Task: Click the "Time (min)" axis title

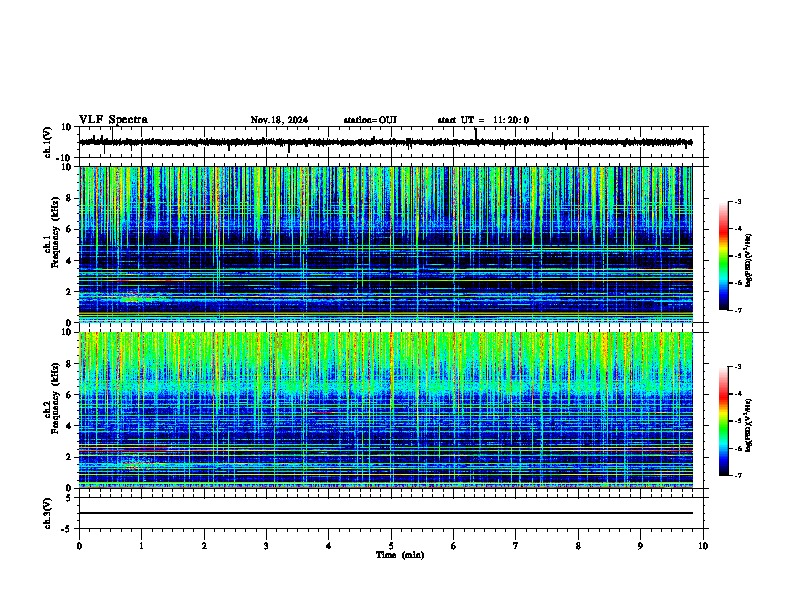Action: point(400,555)
